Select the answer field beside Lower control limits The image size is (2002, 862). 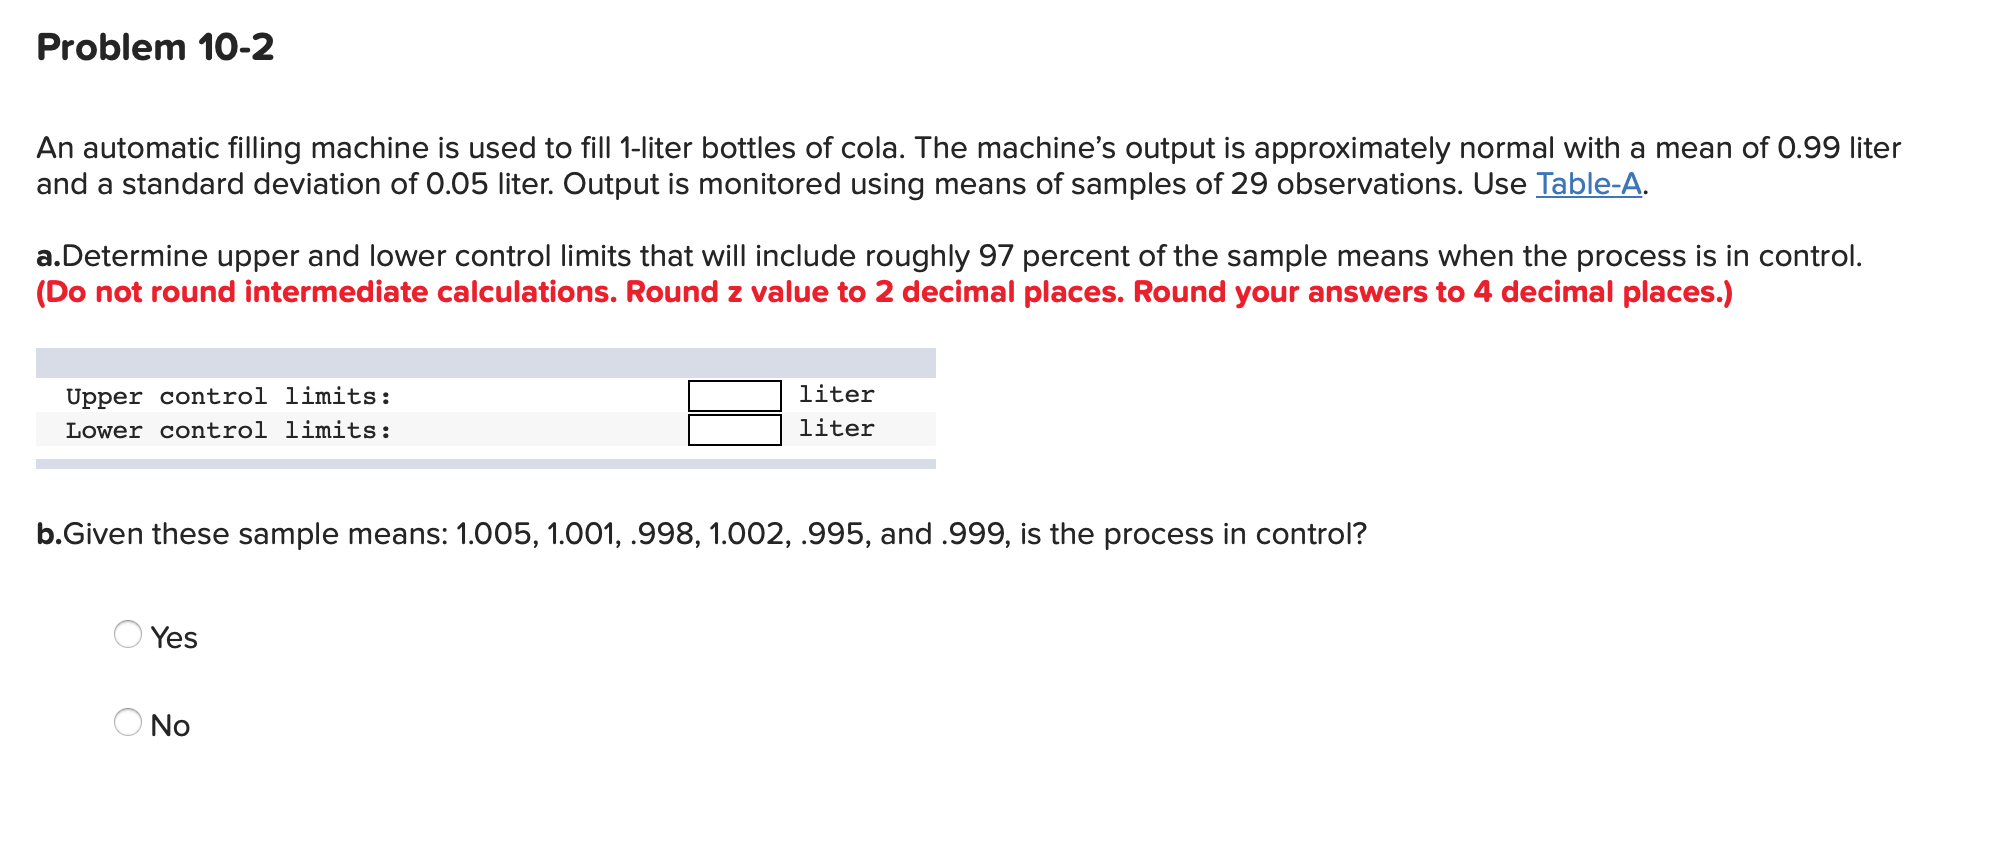[735, 428]
